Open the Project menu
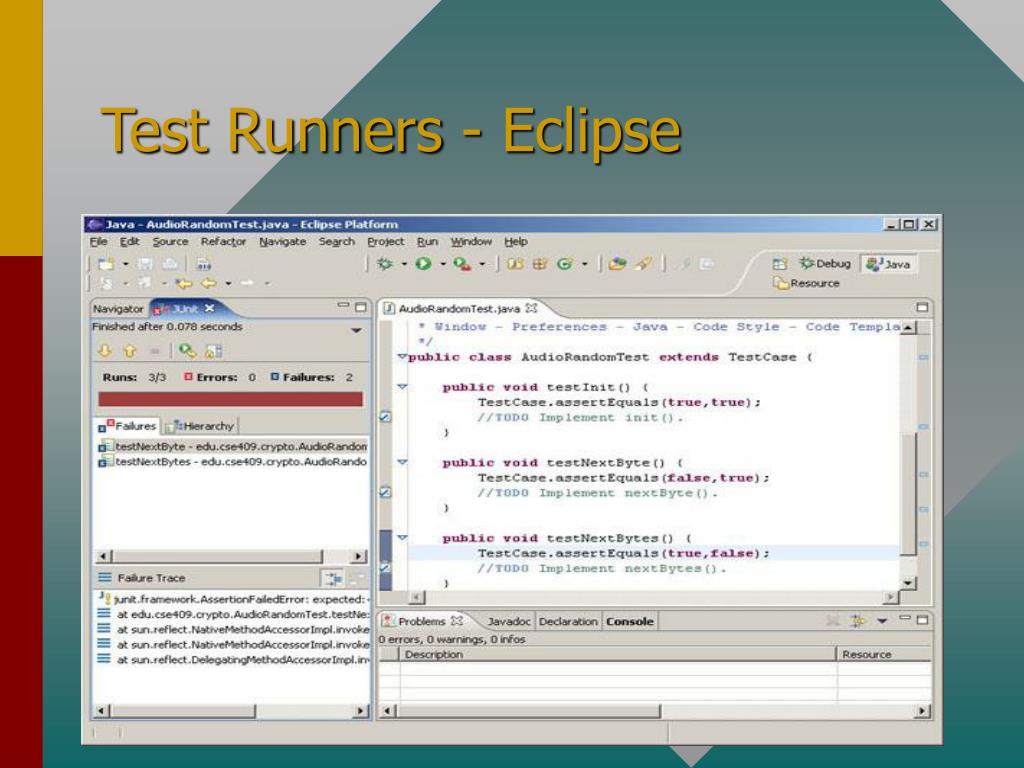The height and width of the screenshot is (768, 1024). [385, 242]
